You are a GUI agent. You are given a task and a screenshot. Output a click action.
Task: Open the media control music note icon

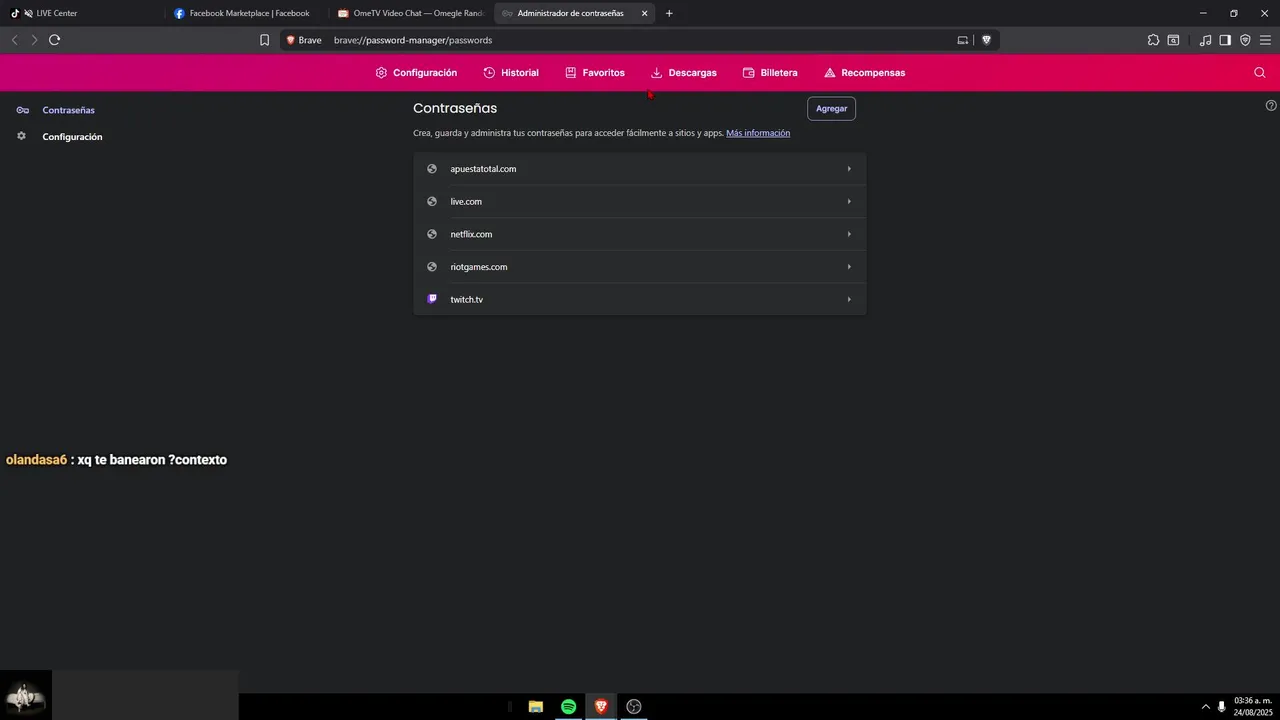(1205, 40)
